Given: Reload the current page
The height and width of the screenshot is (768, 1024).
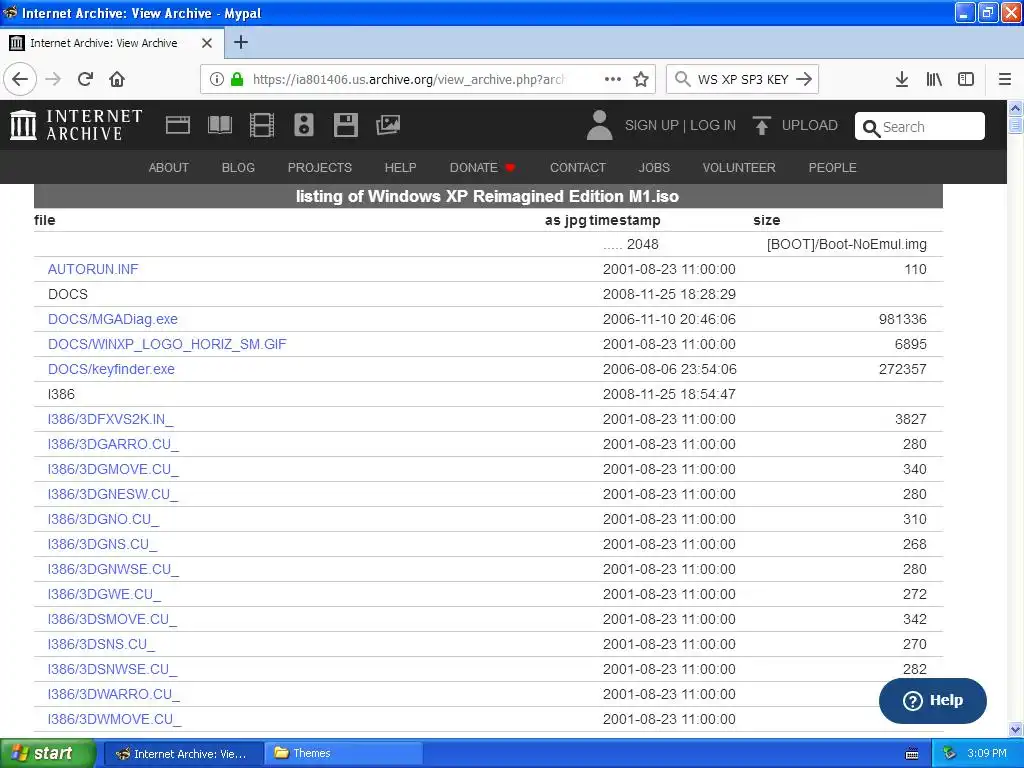Looking at the screenshot, I should tap(86, 79).
